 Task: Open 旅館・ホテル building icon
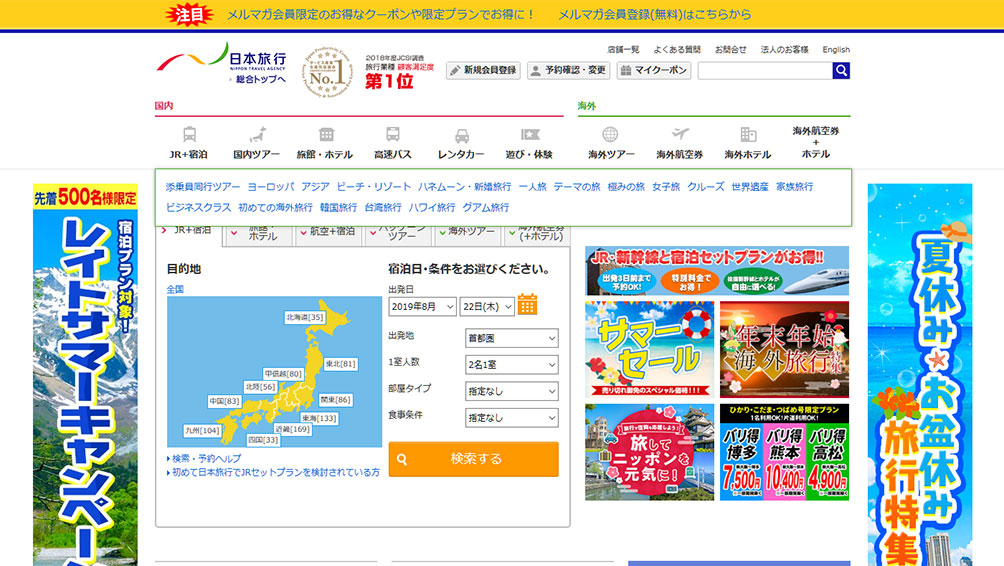tap(326, 134)
